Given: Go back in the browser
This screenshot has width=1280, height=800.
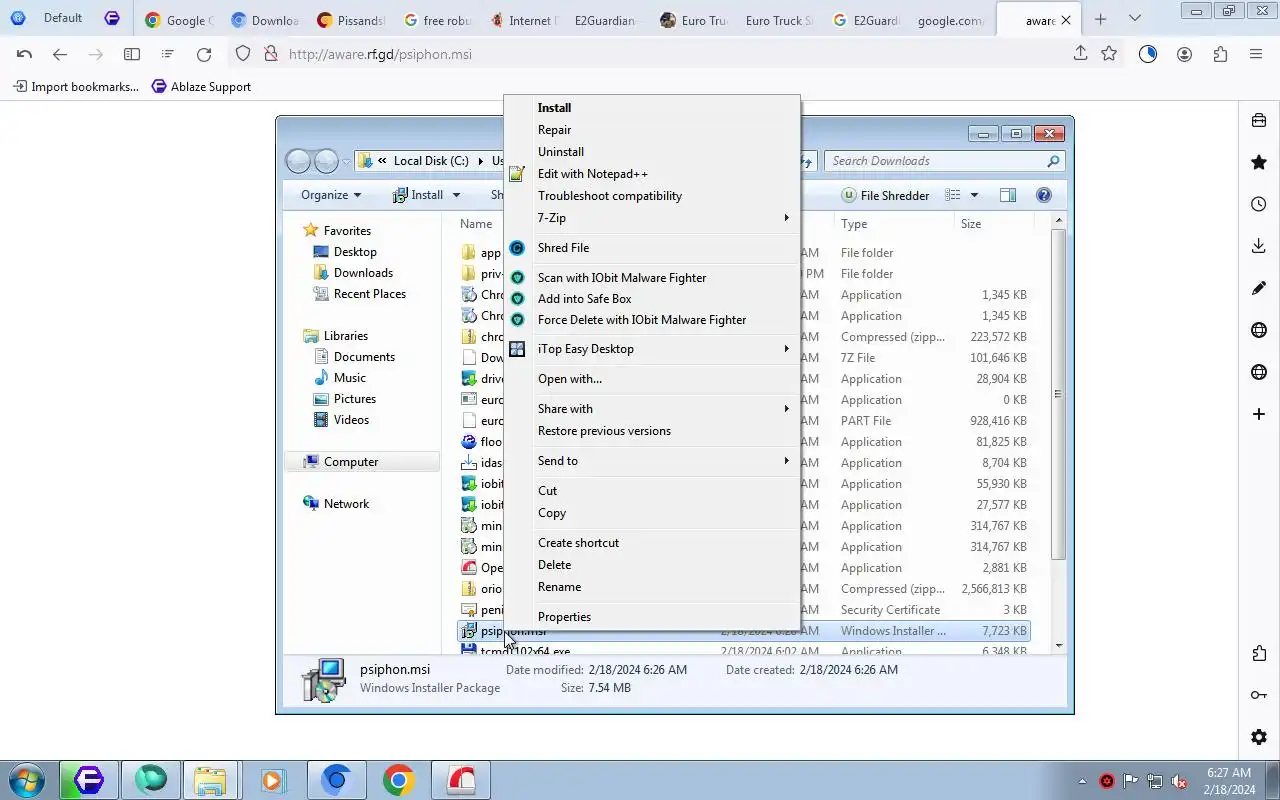Looking at the screenshot, I should tap(60, 54).
